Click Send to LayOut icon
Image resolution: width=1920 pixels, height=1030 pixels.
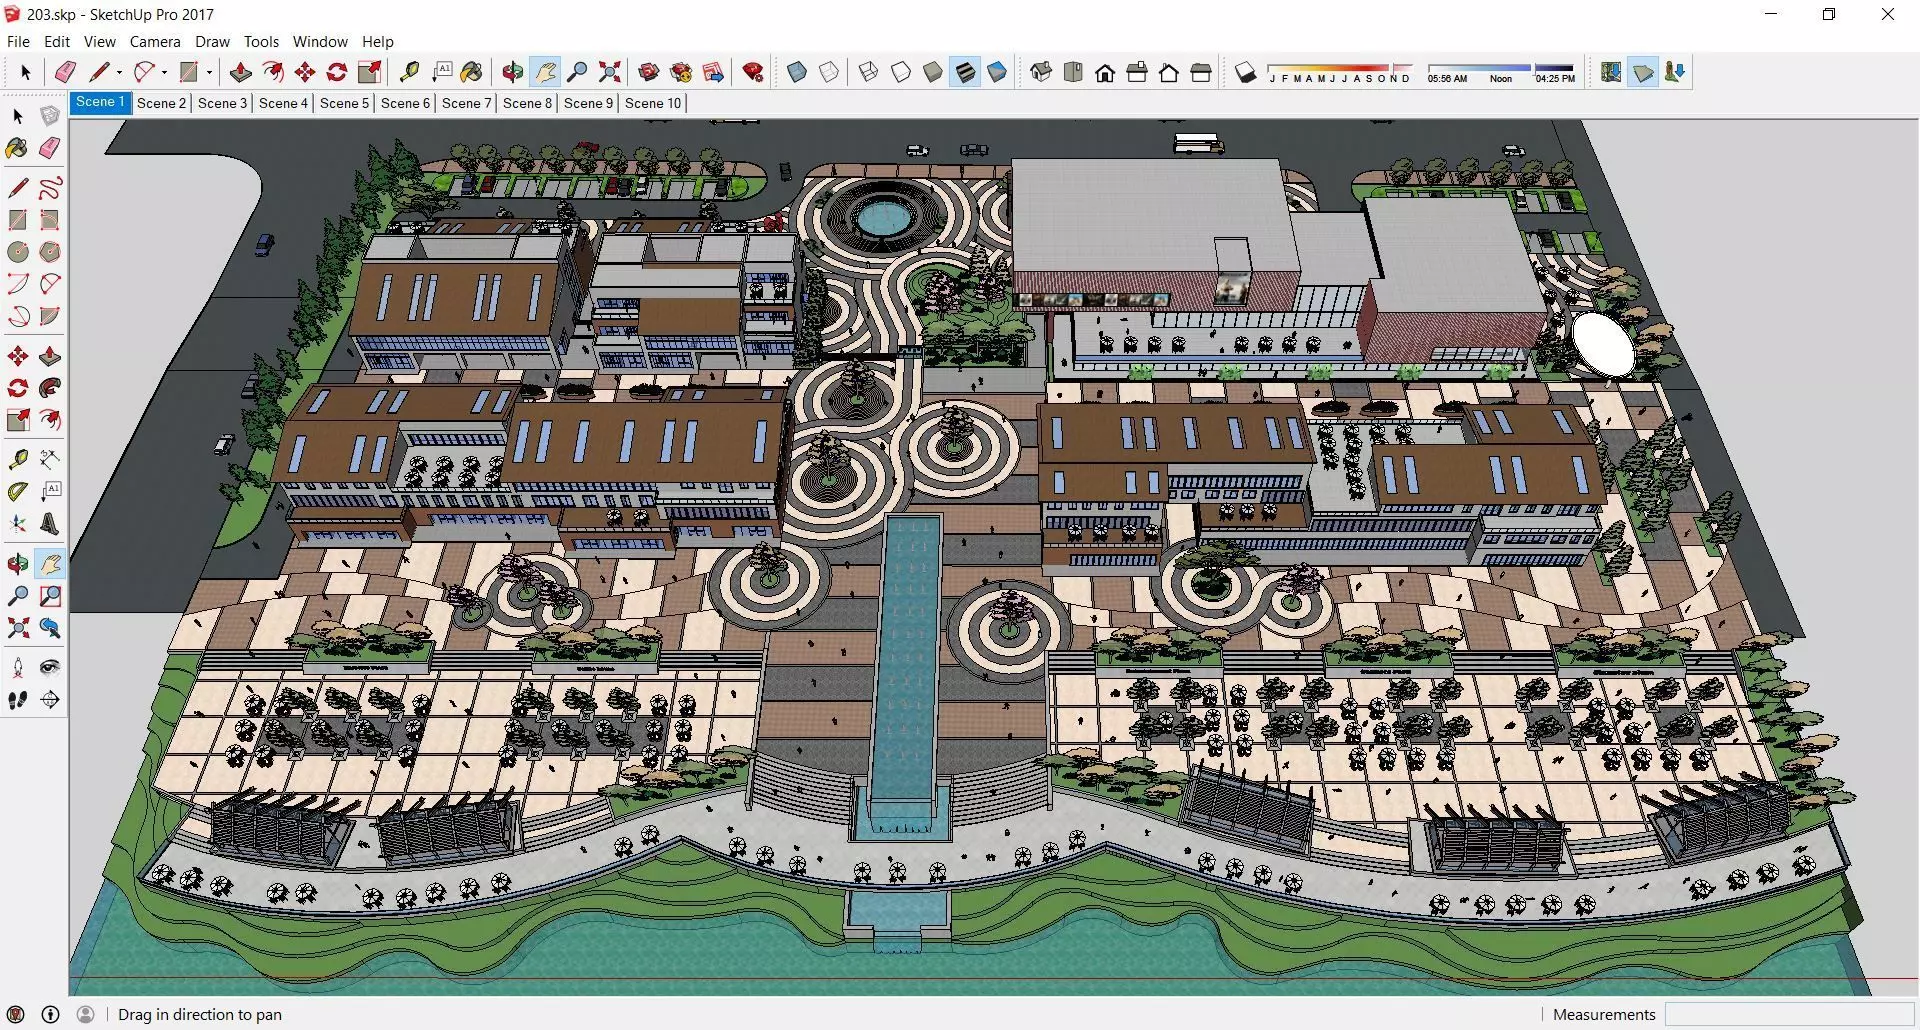click(x=713, y=72)
